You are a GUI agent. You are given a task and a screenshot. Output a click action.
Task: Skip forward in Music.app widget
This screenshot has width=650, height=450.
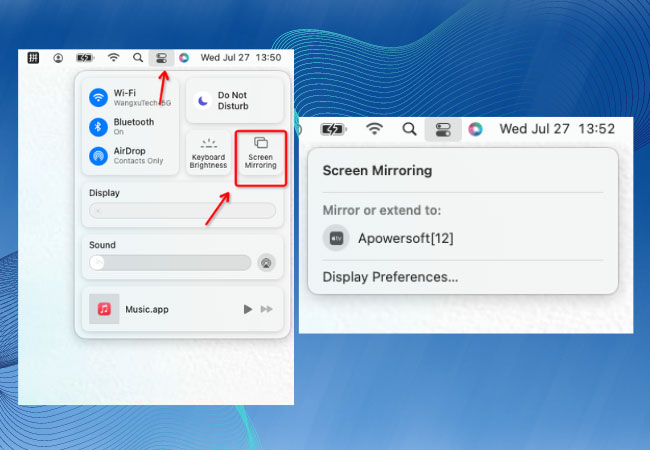coord(267,309)
